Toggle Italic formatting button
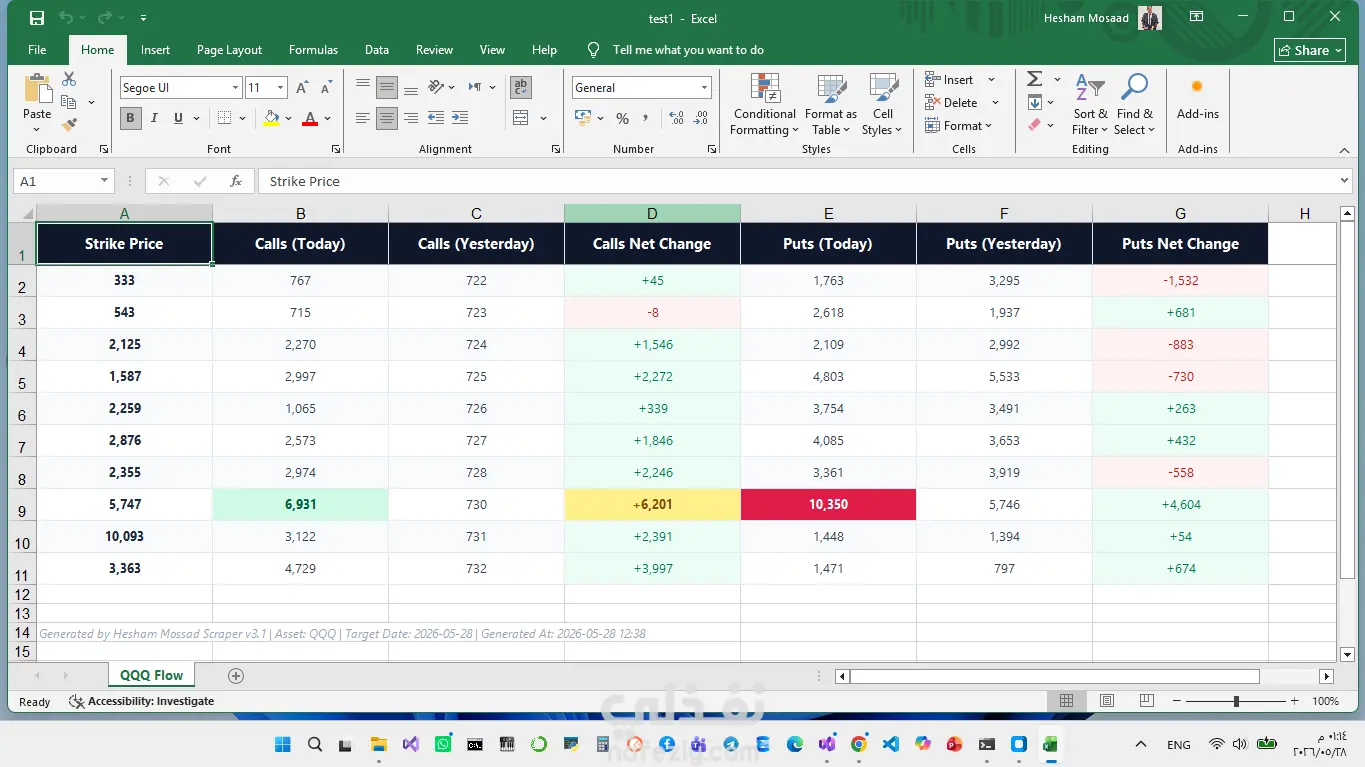1365x767 pixels. [x=154, y=118]
